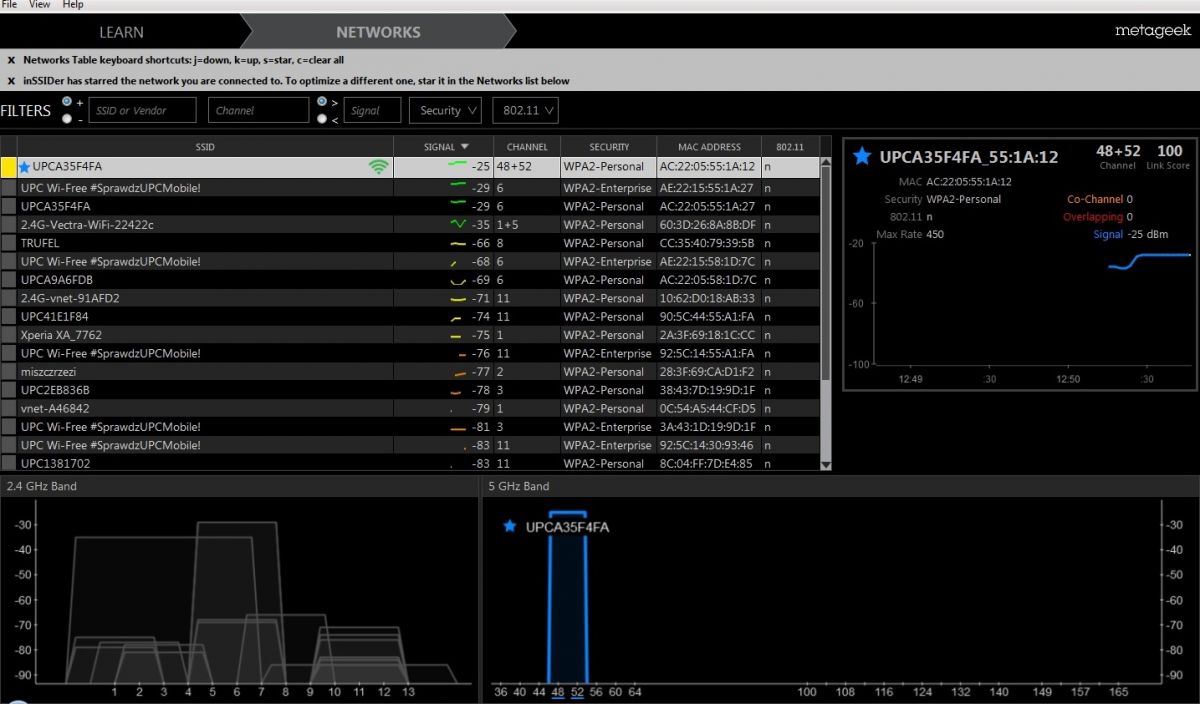Open the File menu
The height and width of the screenshot is (704, 1200).
9,5
